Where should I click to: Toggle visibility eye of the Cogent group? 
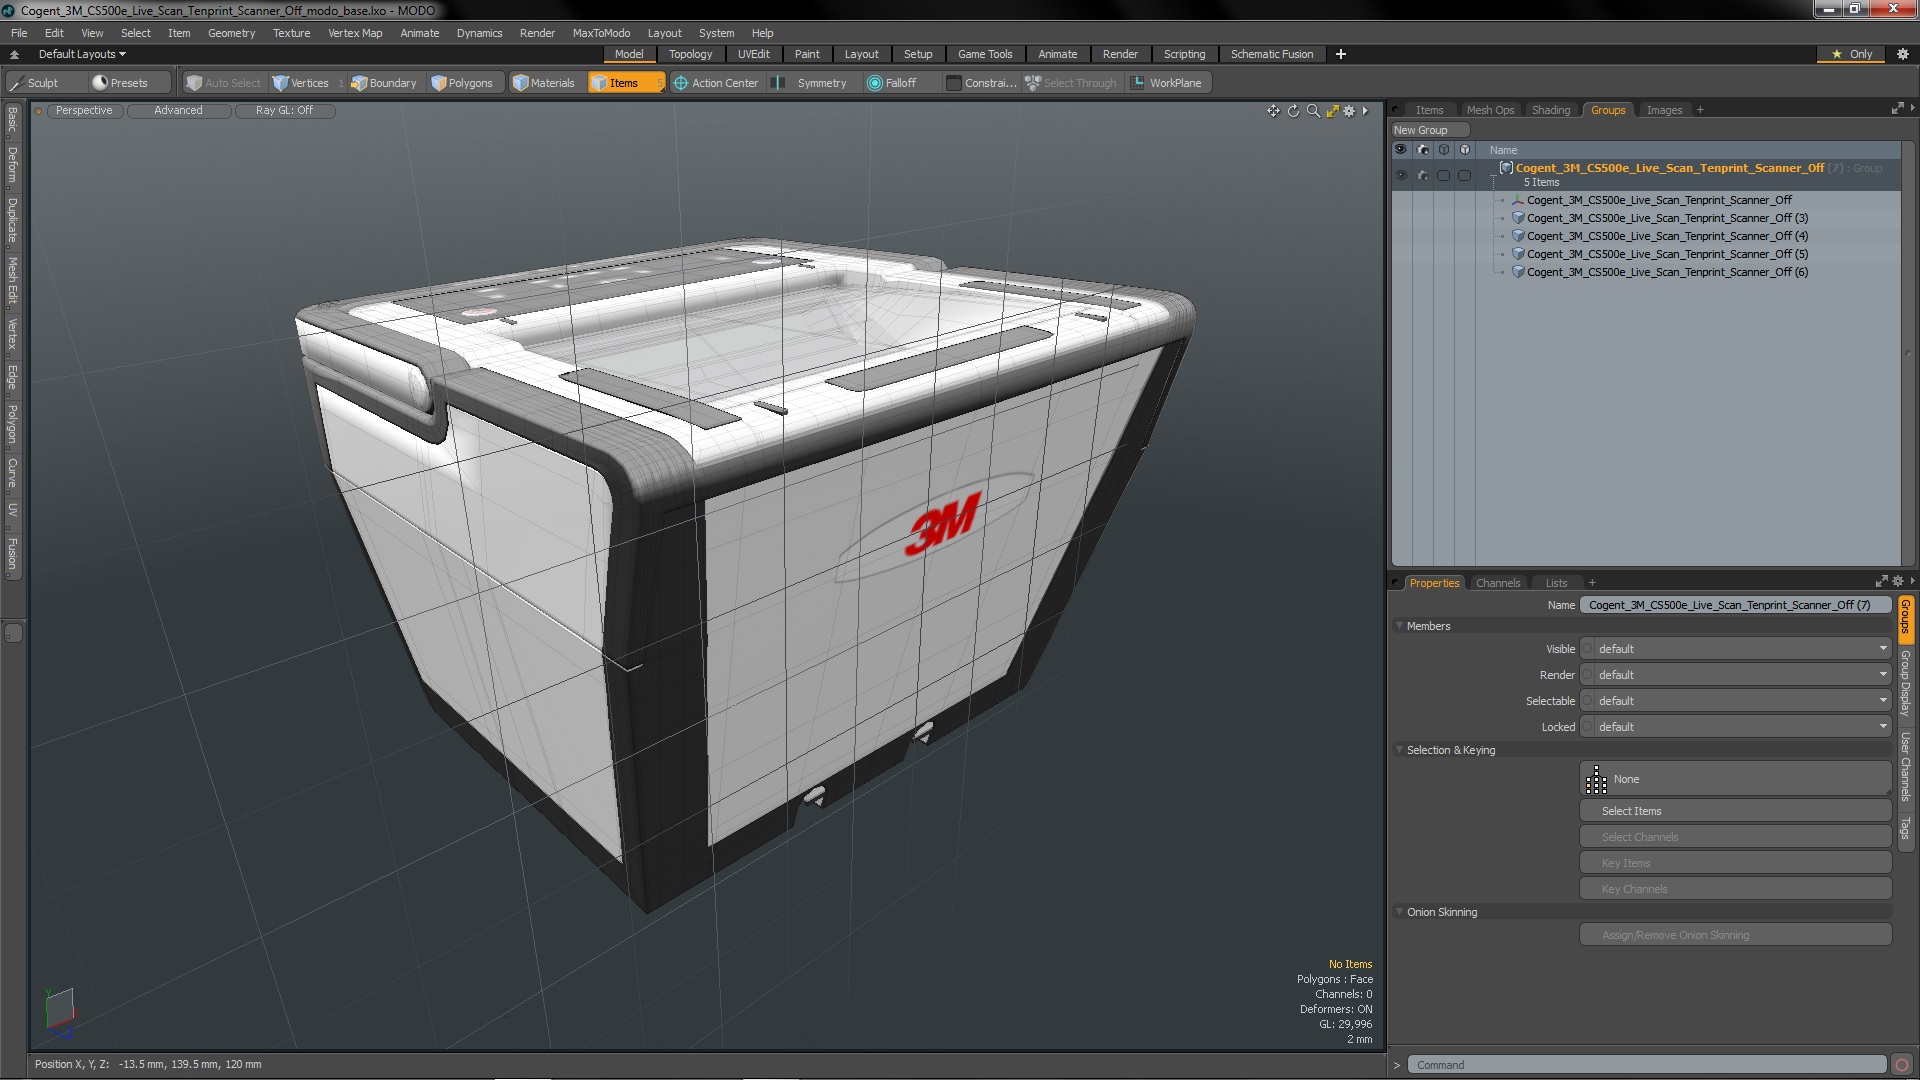pyautogui.click(x=1401, y=175)
